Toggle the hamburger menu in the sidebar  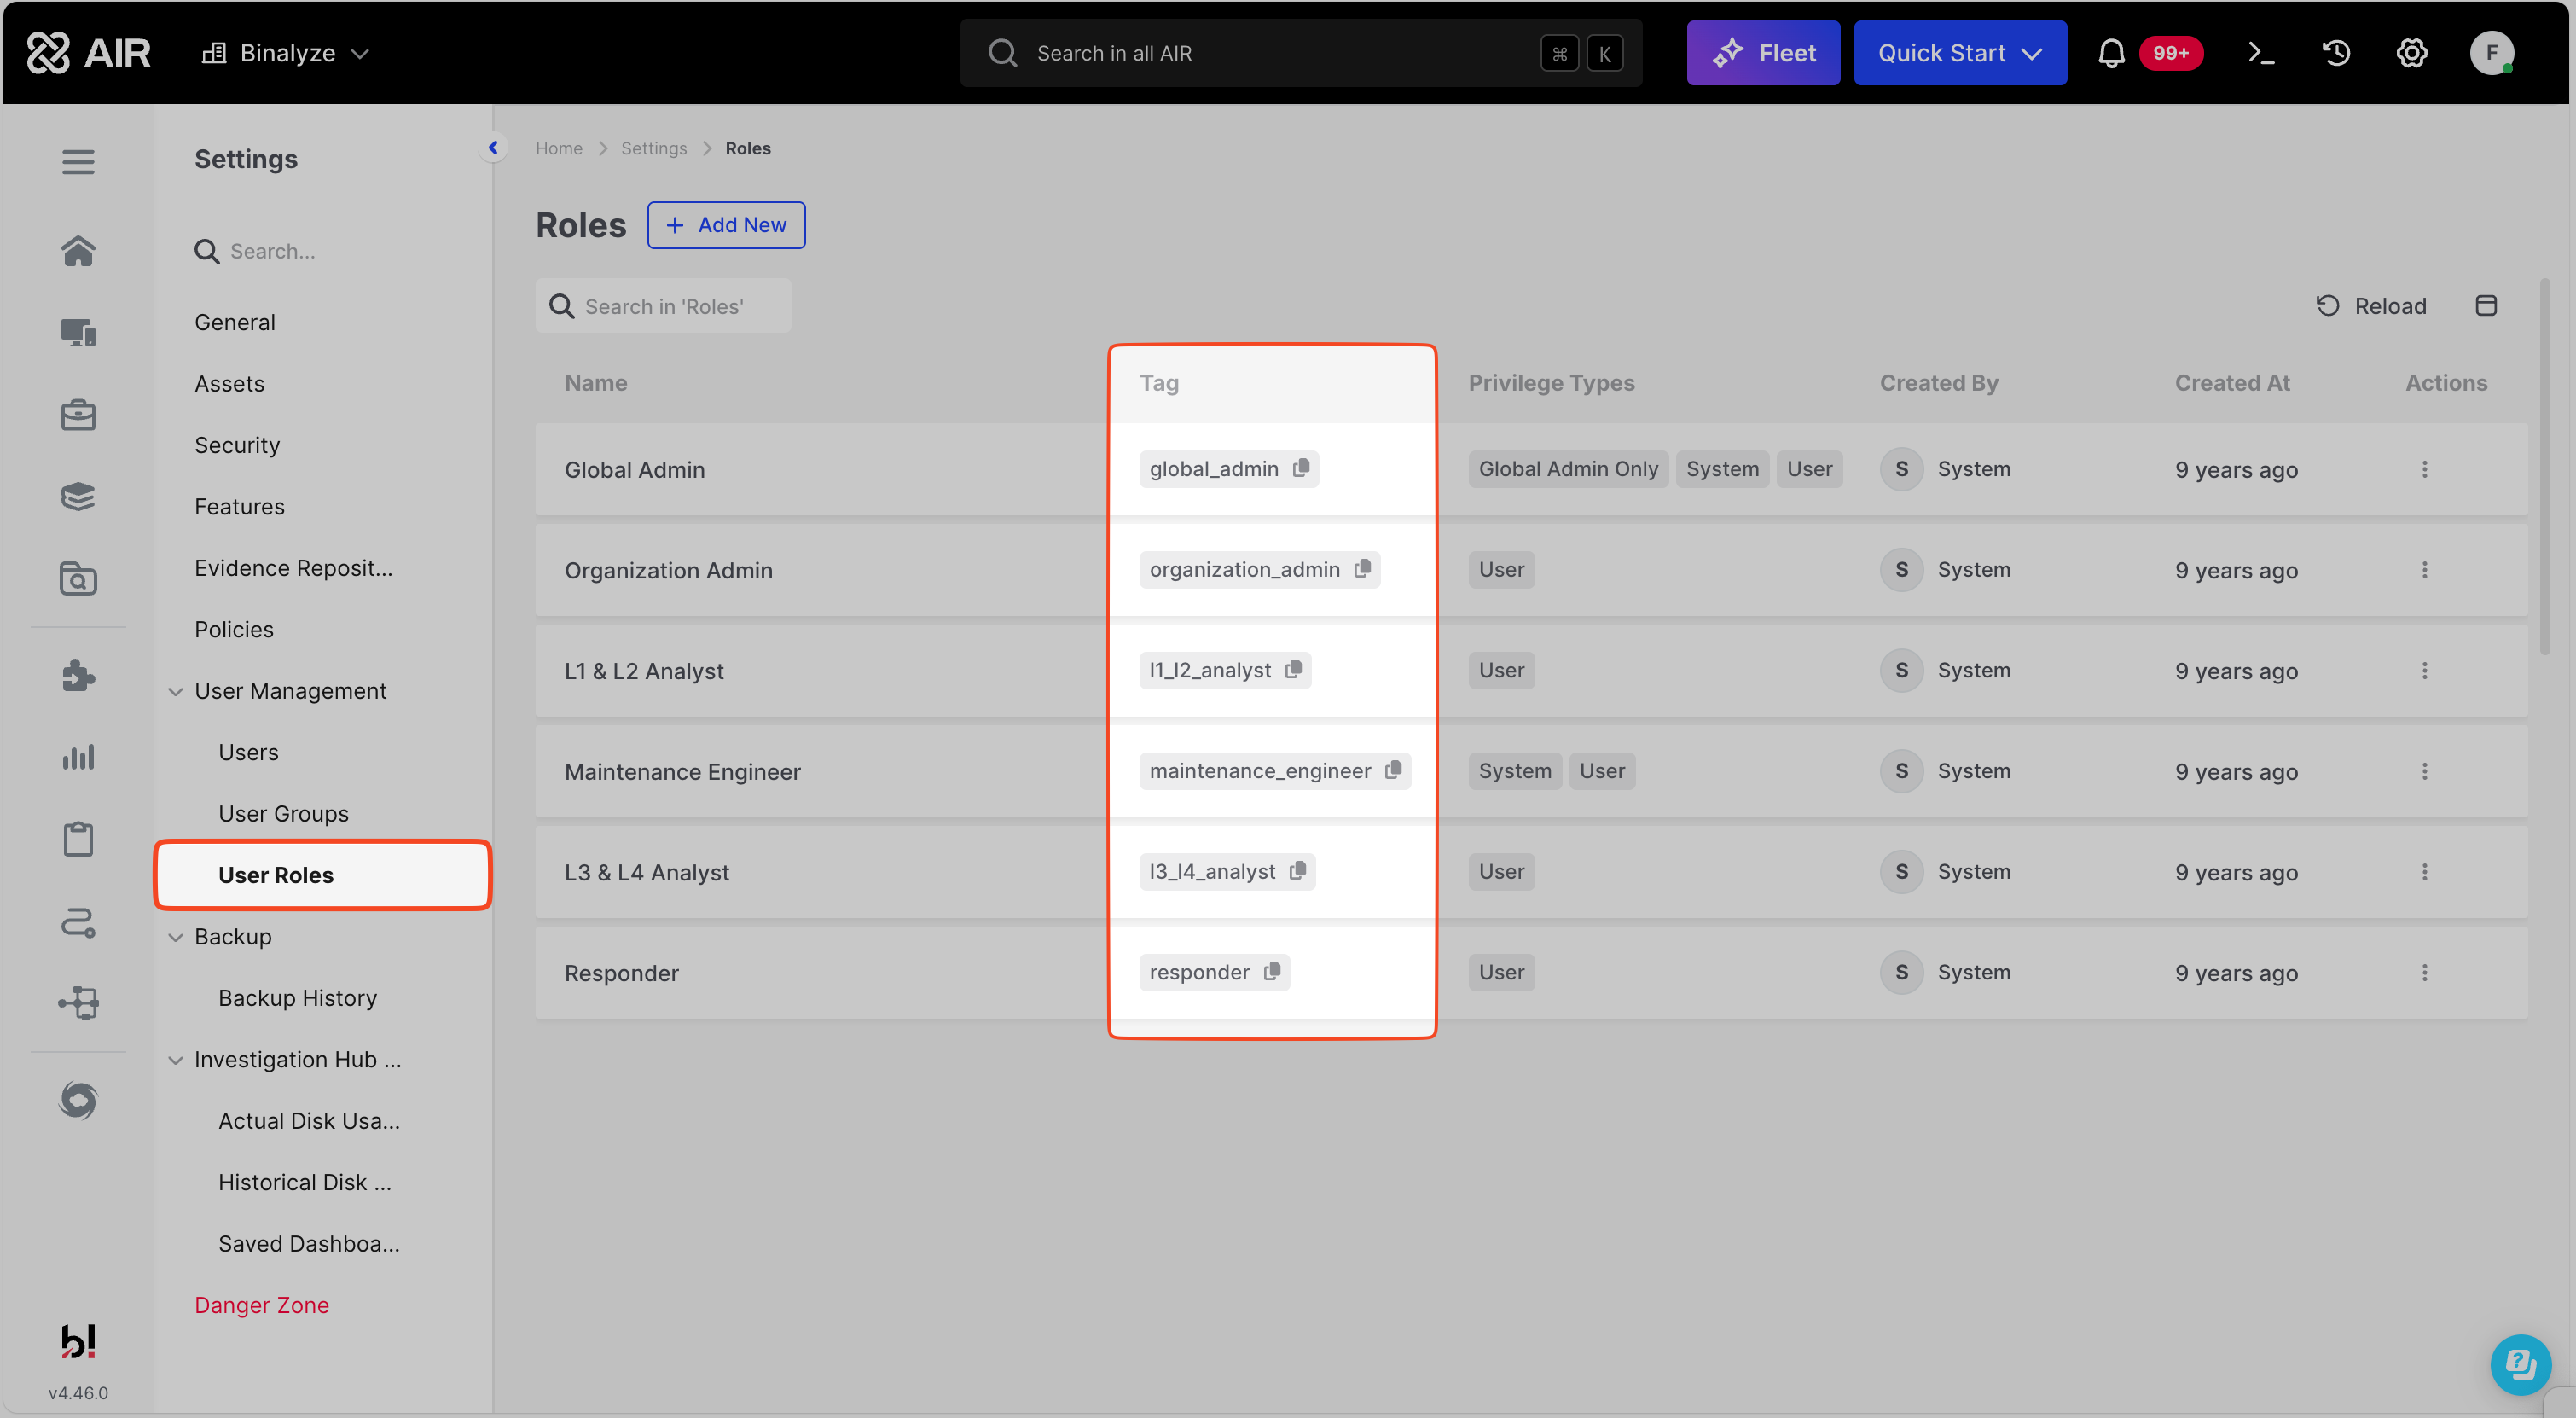[78, 162]
